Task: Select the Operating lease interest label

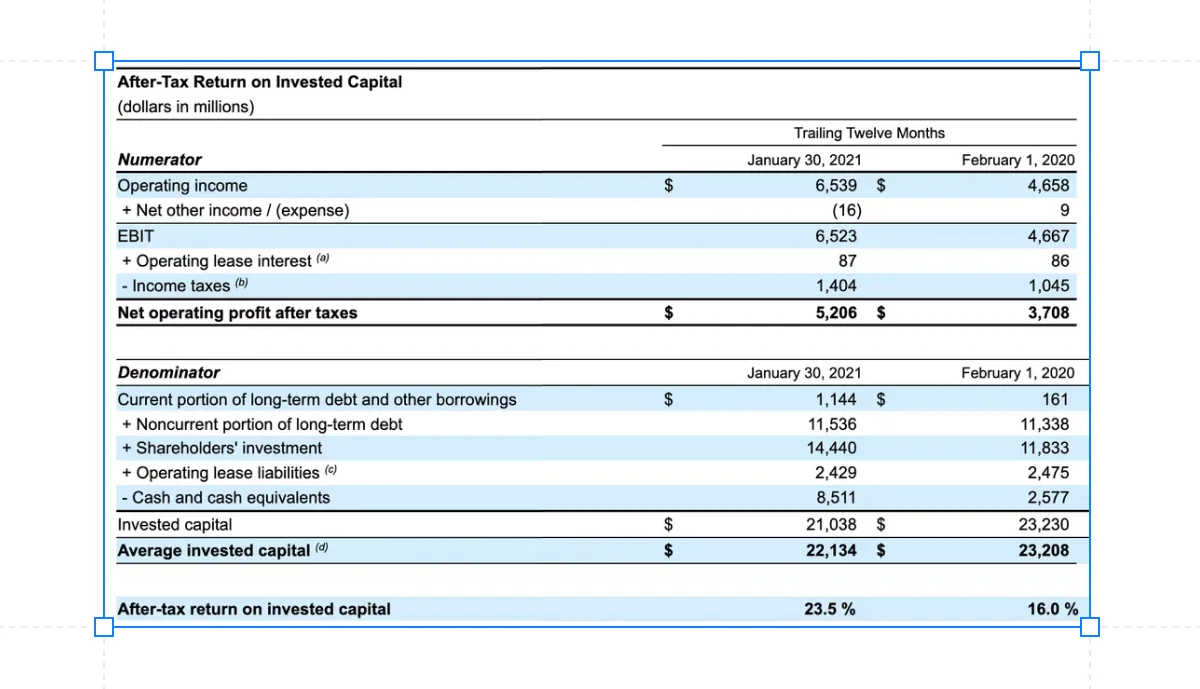Action: 225,261
